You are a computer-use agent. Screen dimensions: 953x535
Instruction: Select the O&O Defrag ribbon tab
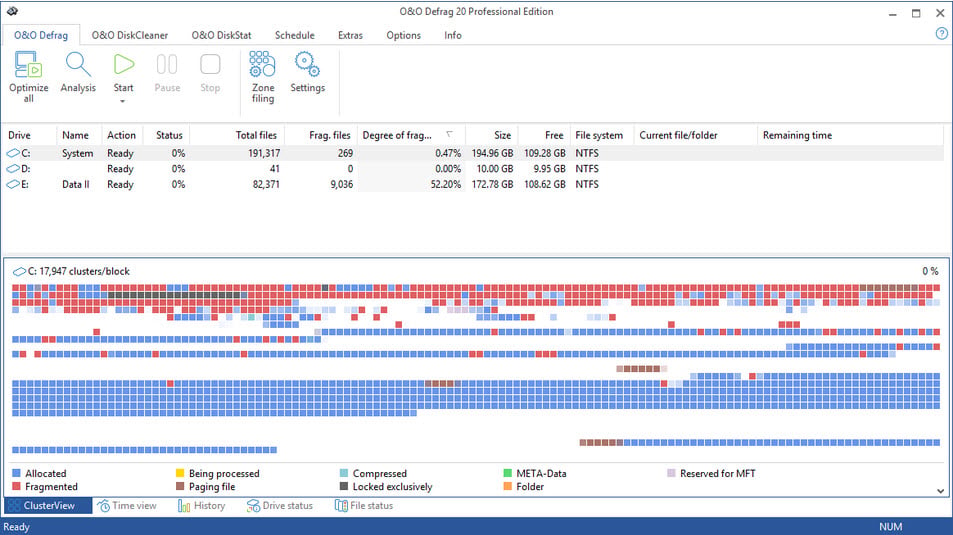coord(41,35)
